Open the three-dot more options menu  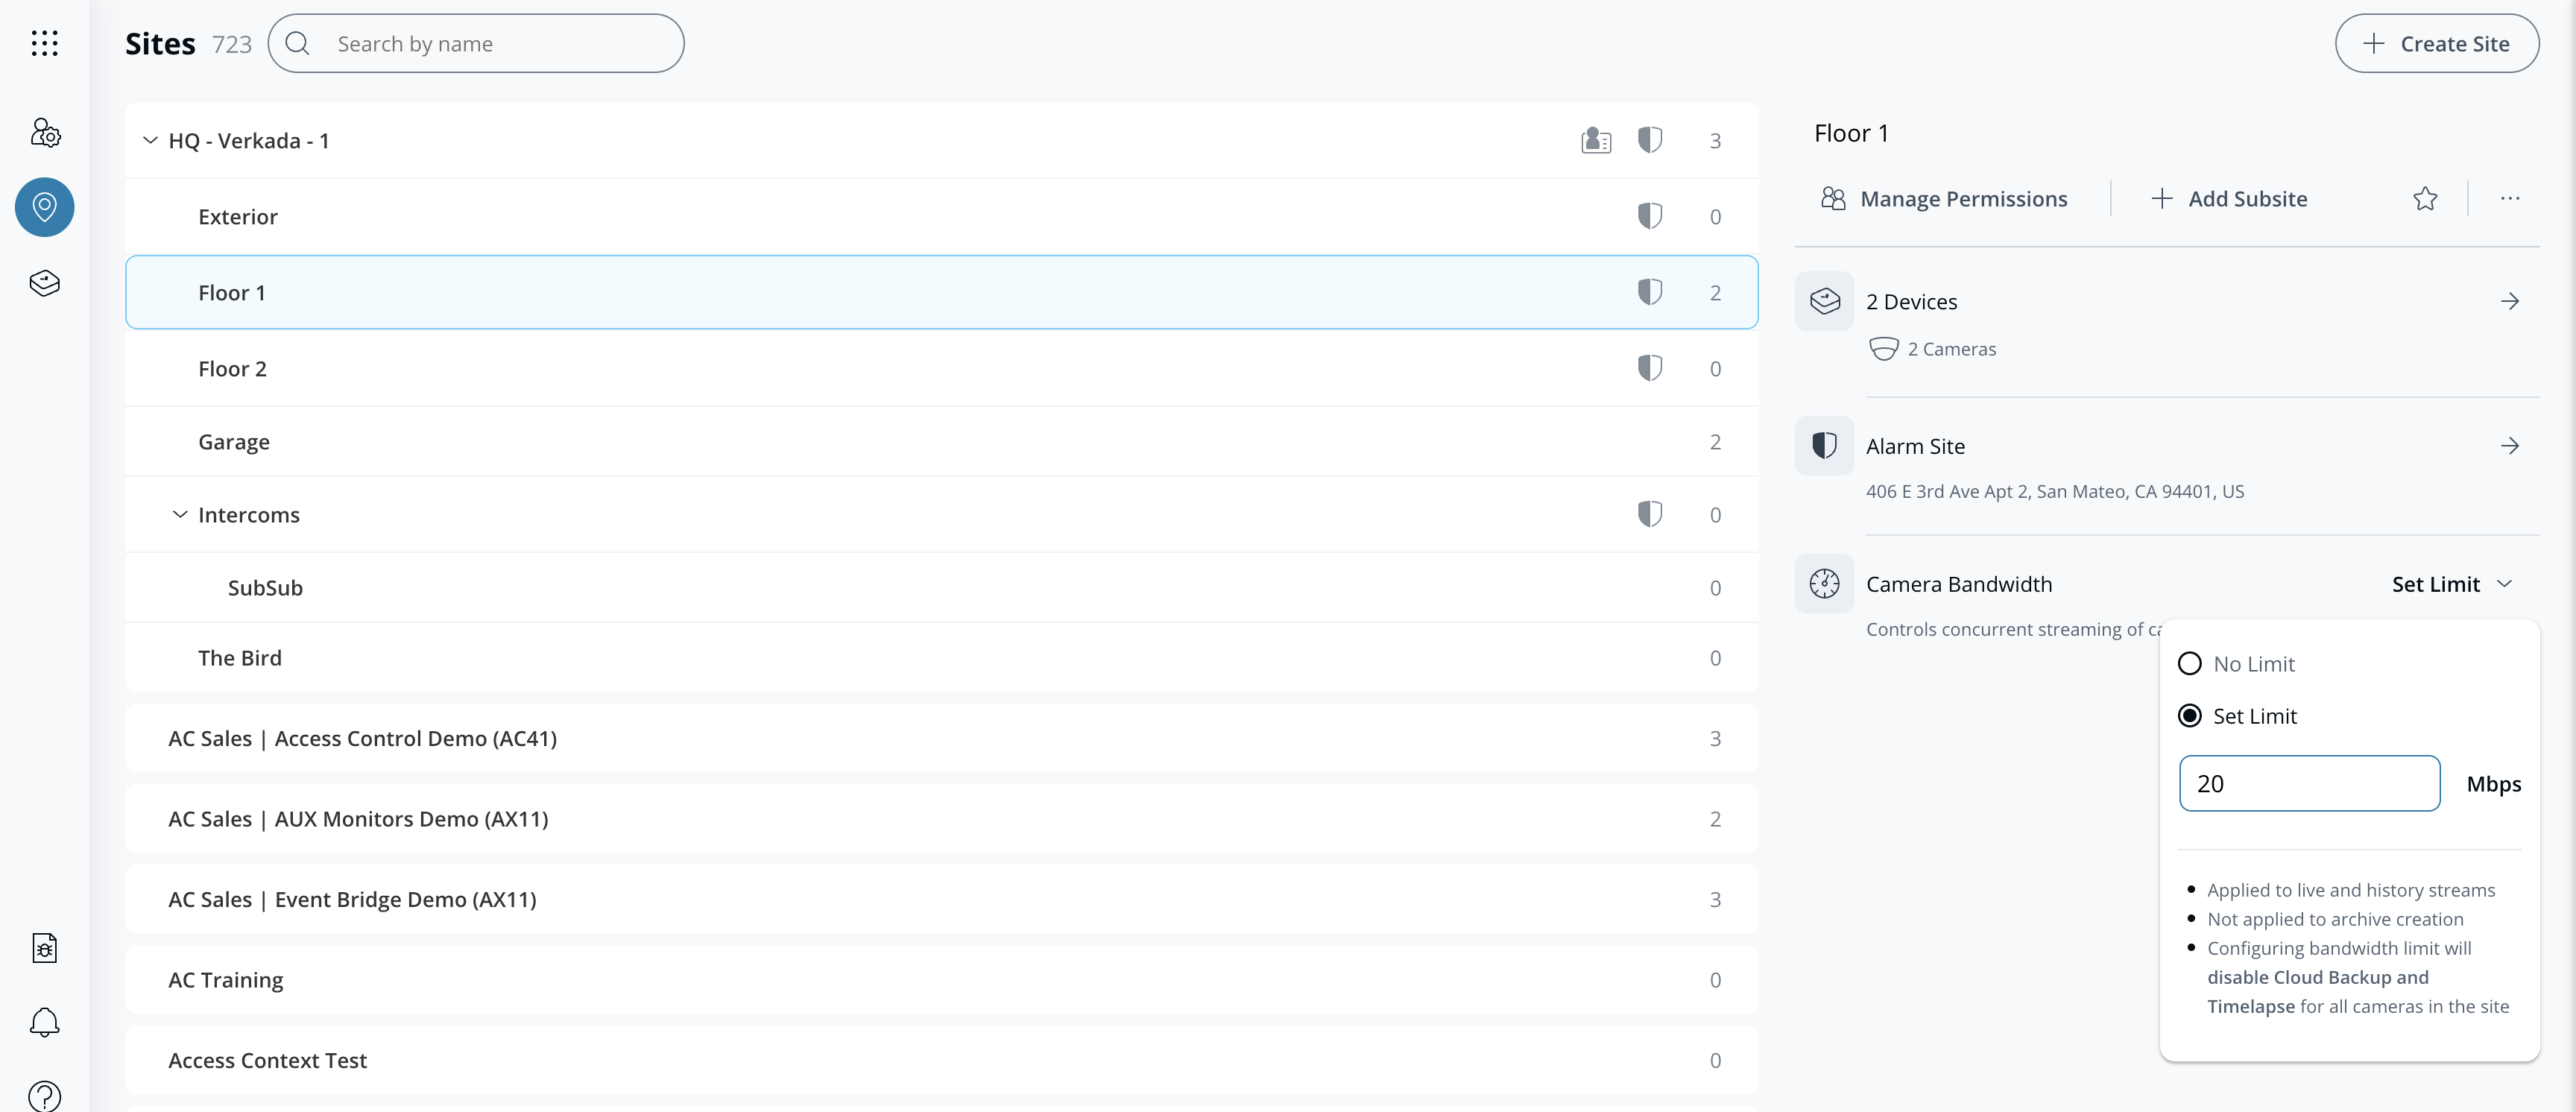pyautogui.click(x=2509, y=199)
